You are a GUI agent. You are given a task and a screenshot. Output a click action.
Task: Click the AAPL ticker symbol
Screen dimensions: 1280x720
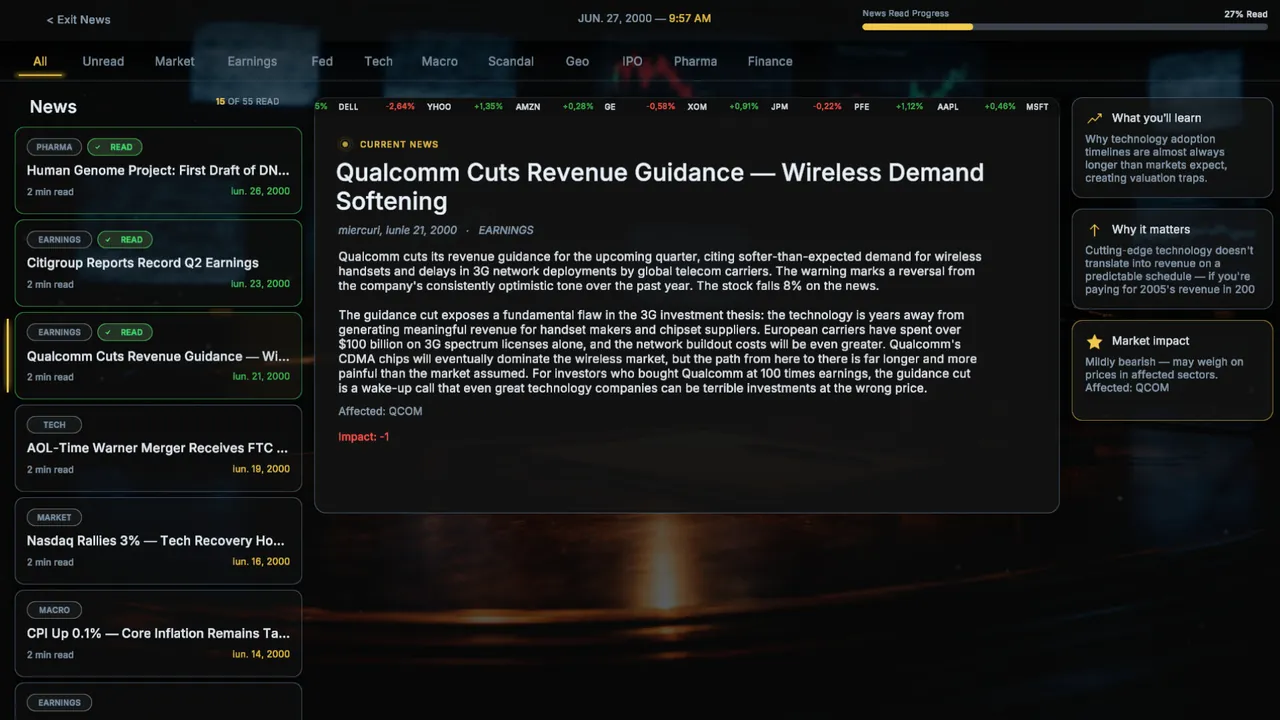tap(947, 106)
